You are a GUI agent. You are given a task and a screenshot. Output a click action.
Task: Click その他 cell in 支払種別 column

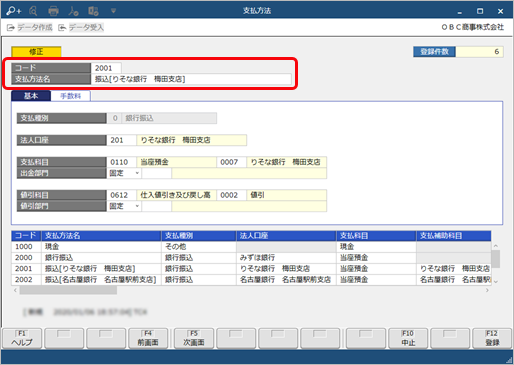tap(199, 247)
